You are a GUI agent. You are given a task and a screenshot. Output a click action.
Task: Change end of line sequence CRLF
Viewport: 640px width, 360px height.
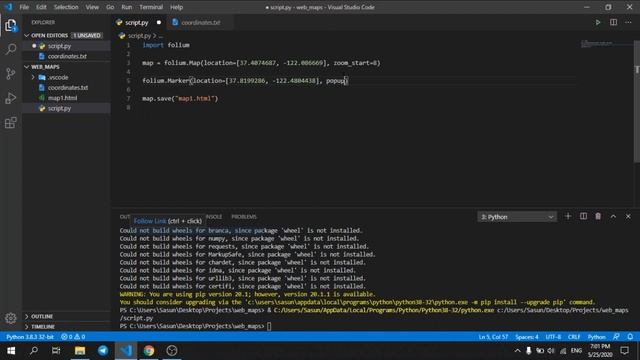point(574,337)
